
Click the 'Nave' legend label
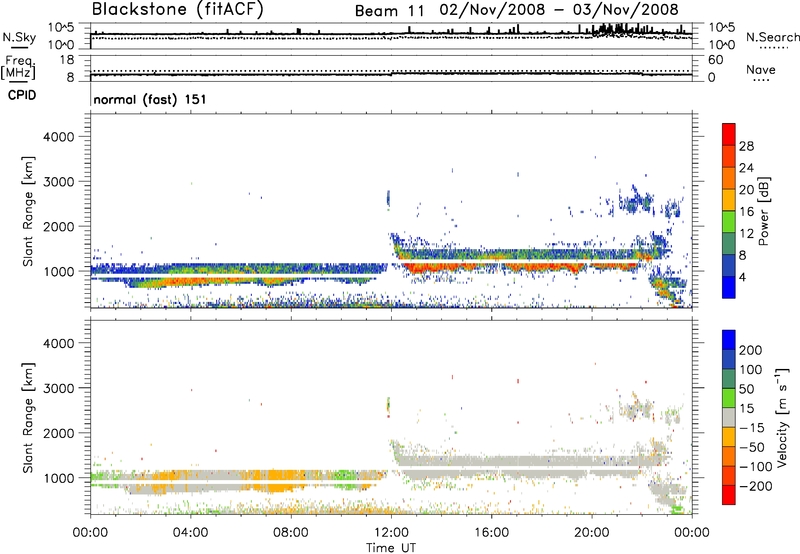[x=761, y=69]
